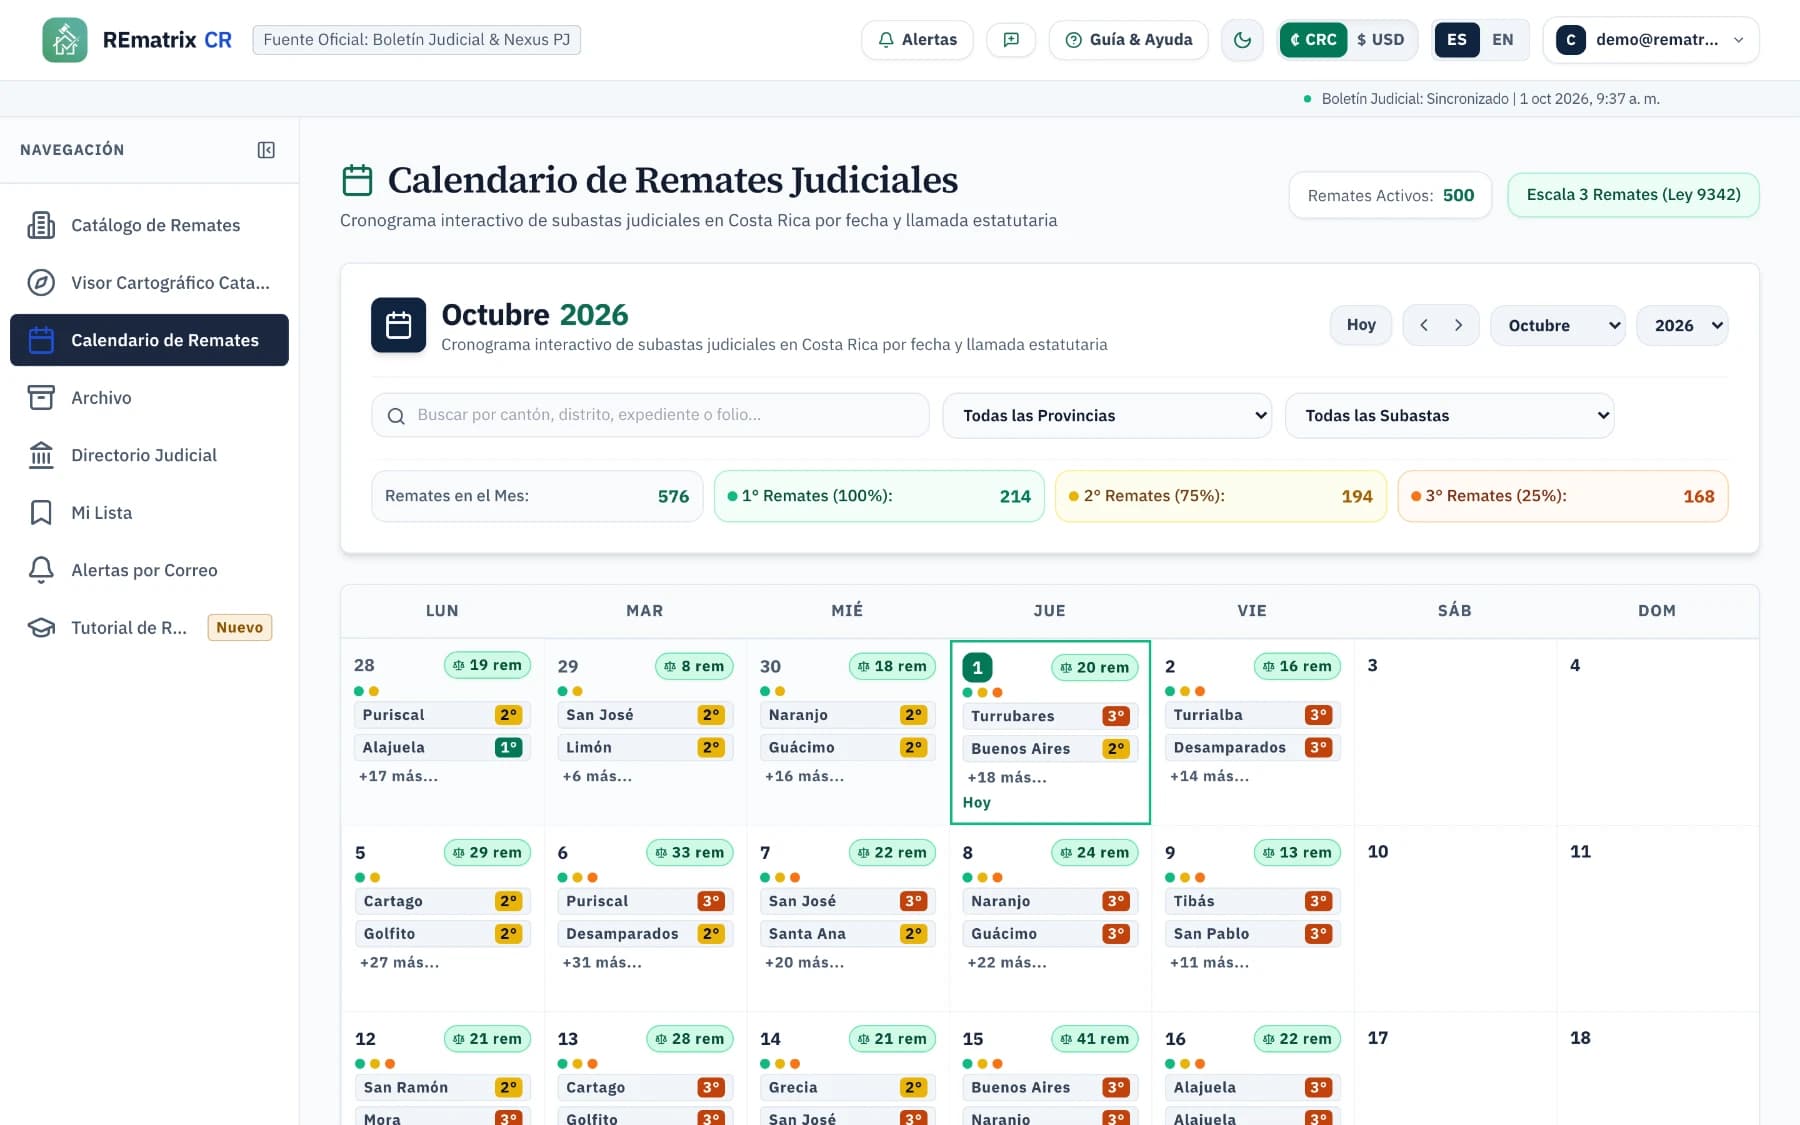
Task: Click the Directorio Judicial building icon
Action: 41,455
